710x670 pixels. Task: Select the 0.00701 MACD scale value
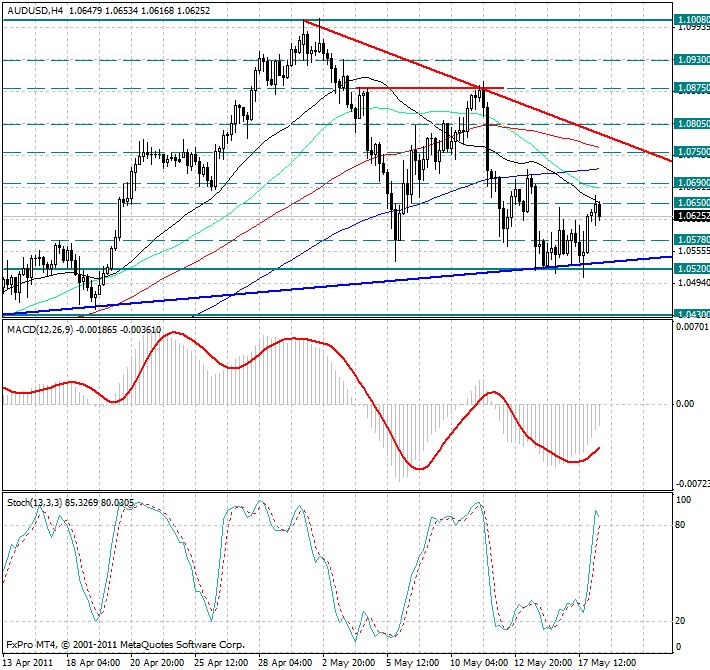point(693,326)
